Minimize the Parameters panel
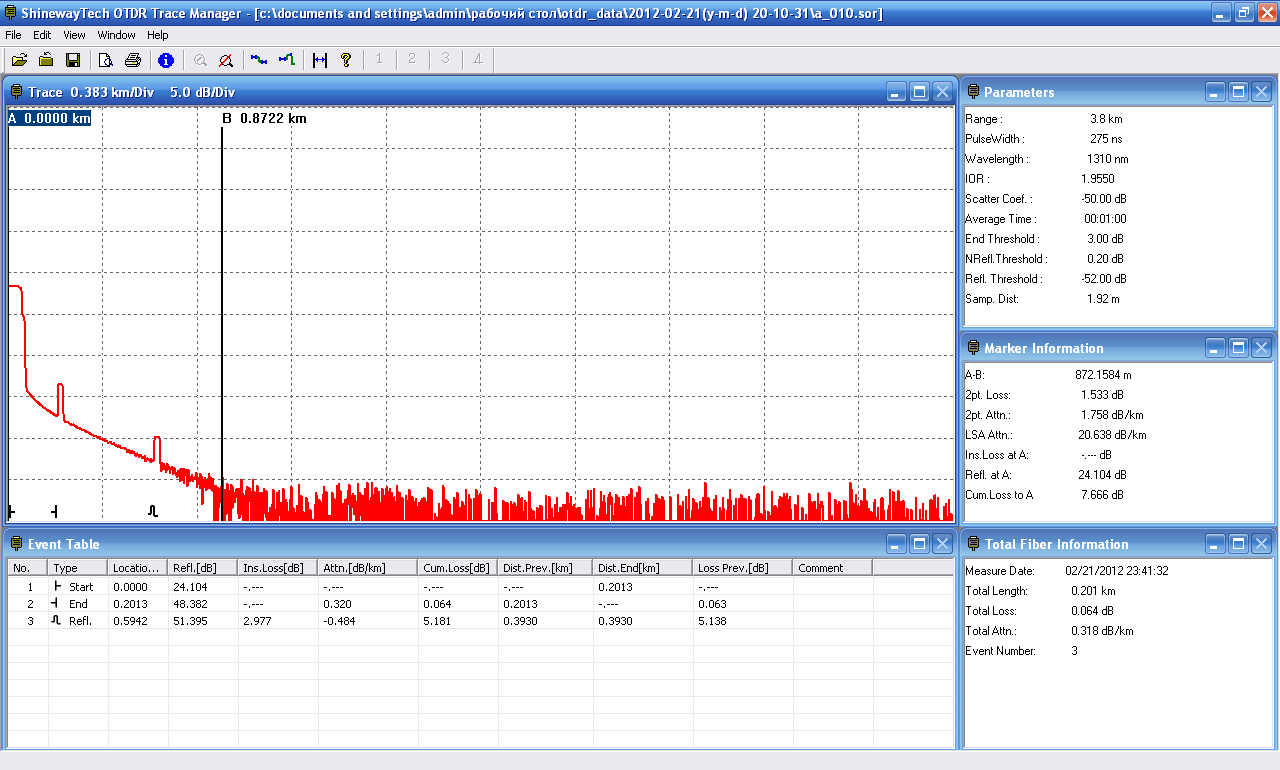Viewport: 1280px width, 770px height. [1215, 92]
